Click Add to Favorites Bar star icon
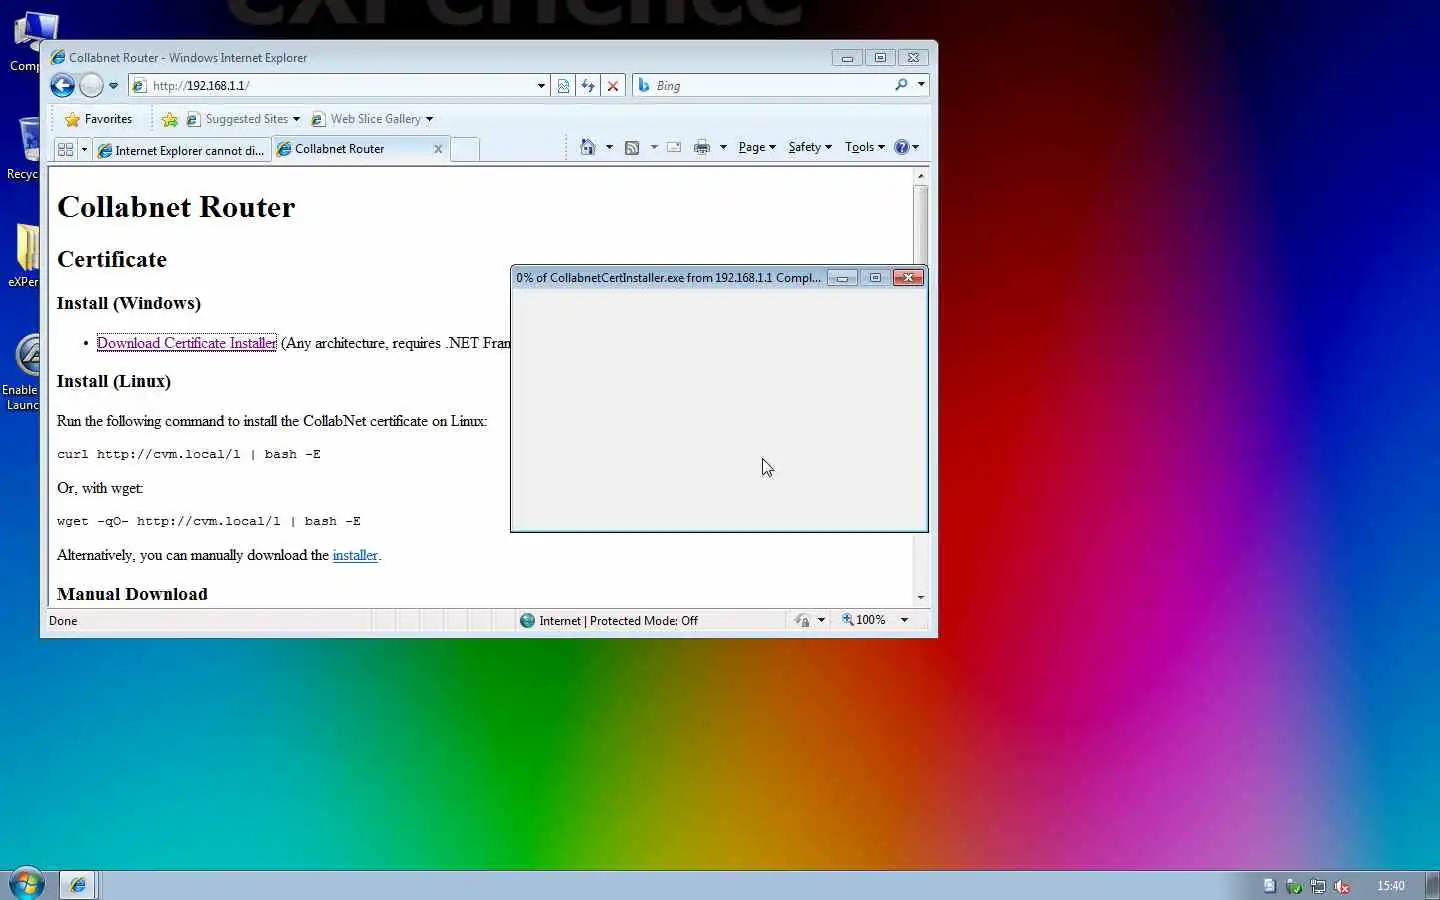This screenshot has width=1440, height=900. click(170, 119)
